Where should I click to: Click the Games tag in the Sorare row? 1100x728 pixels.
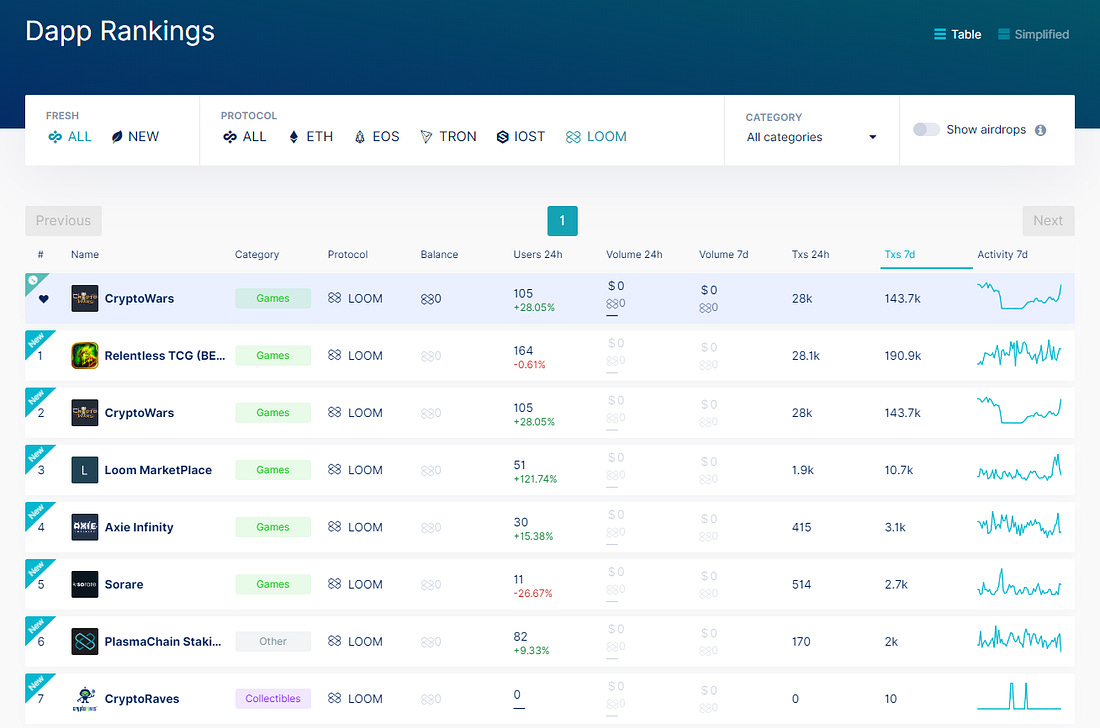273,584
